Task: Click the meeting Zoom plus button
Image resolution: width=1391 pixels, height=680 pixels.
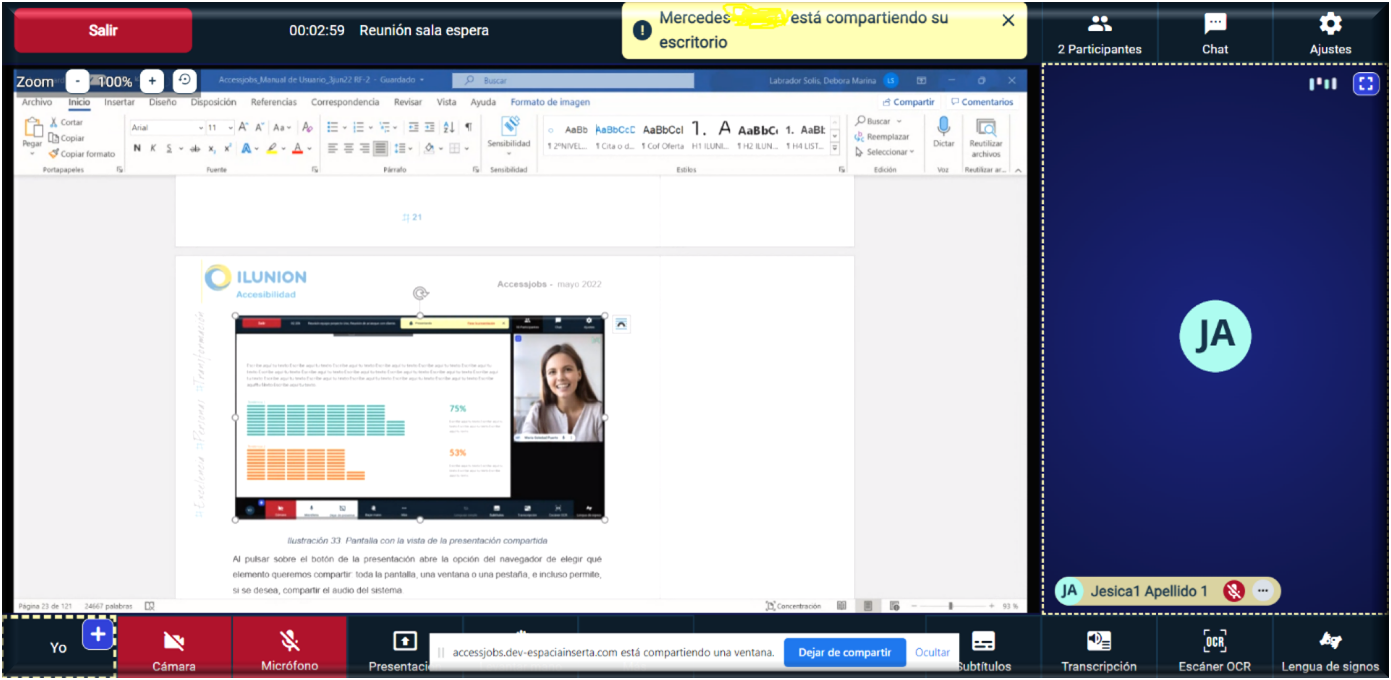Action: click(x=151, y=81)
